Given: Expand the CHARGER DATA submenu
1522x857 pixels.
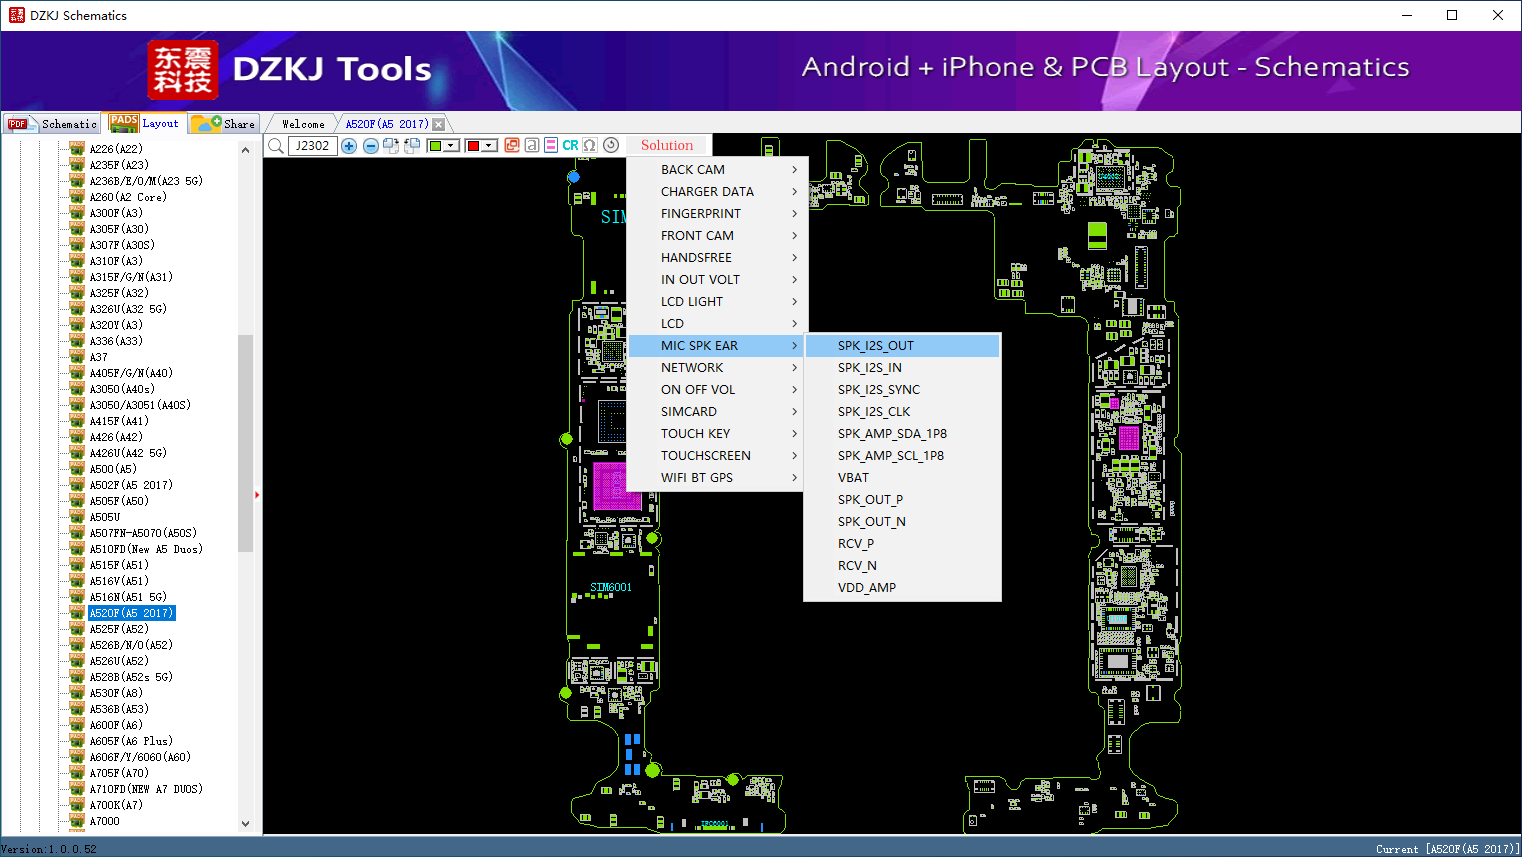Looking at the screenshot, I should (718, 192).
